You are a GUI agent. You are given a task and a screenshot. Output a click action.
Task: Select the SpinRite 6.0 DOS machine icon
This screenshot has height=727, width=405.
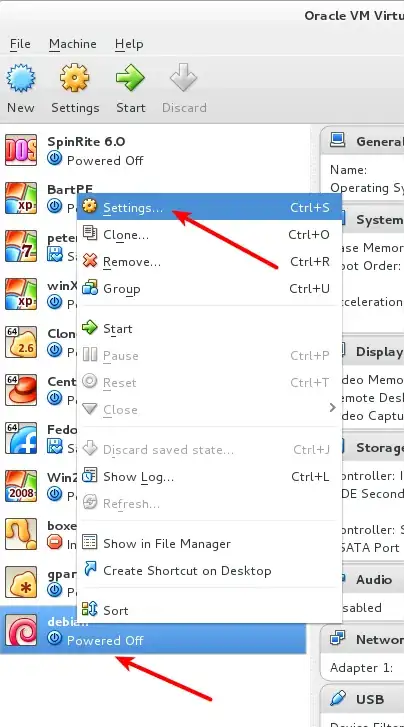tap(21, 150)
